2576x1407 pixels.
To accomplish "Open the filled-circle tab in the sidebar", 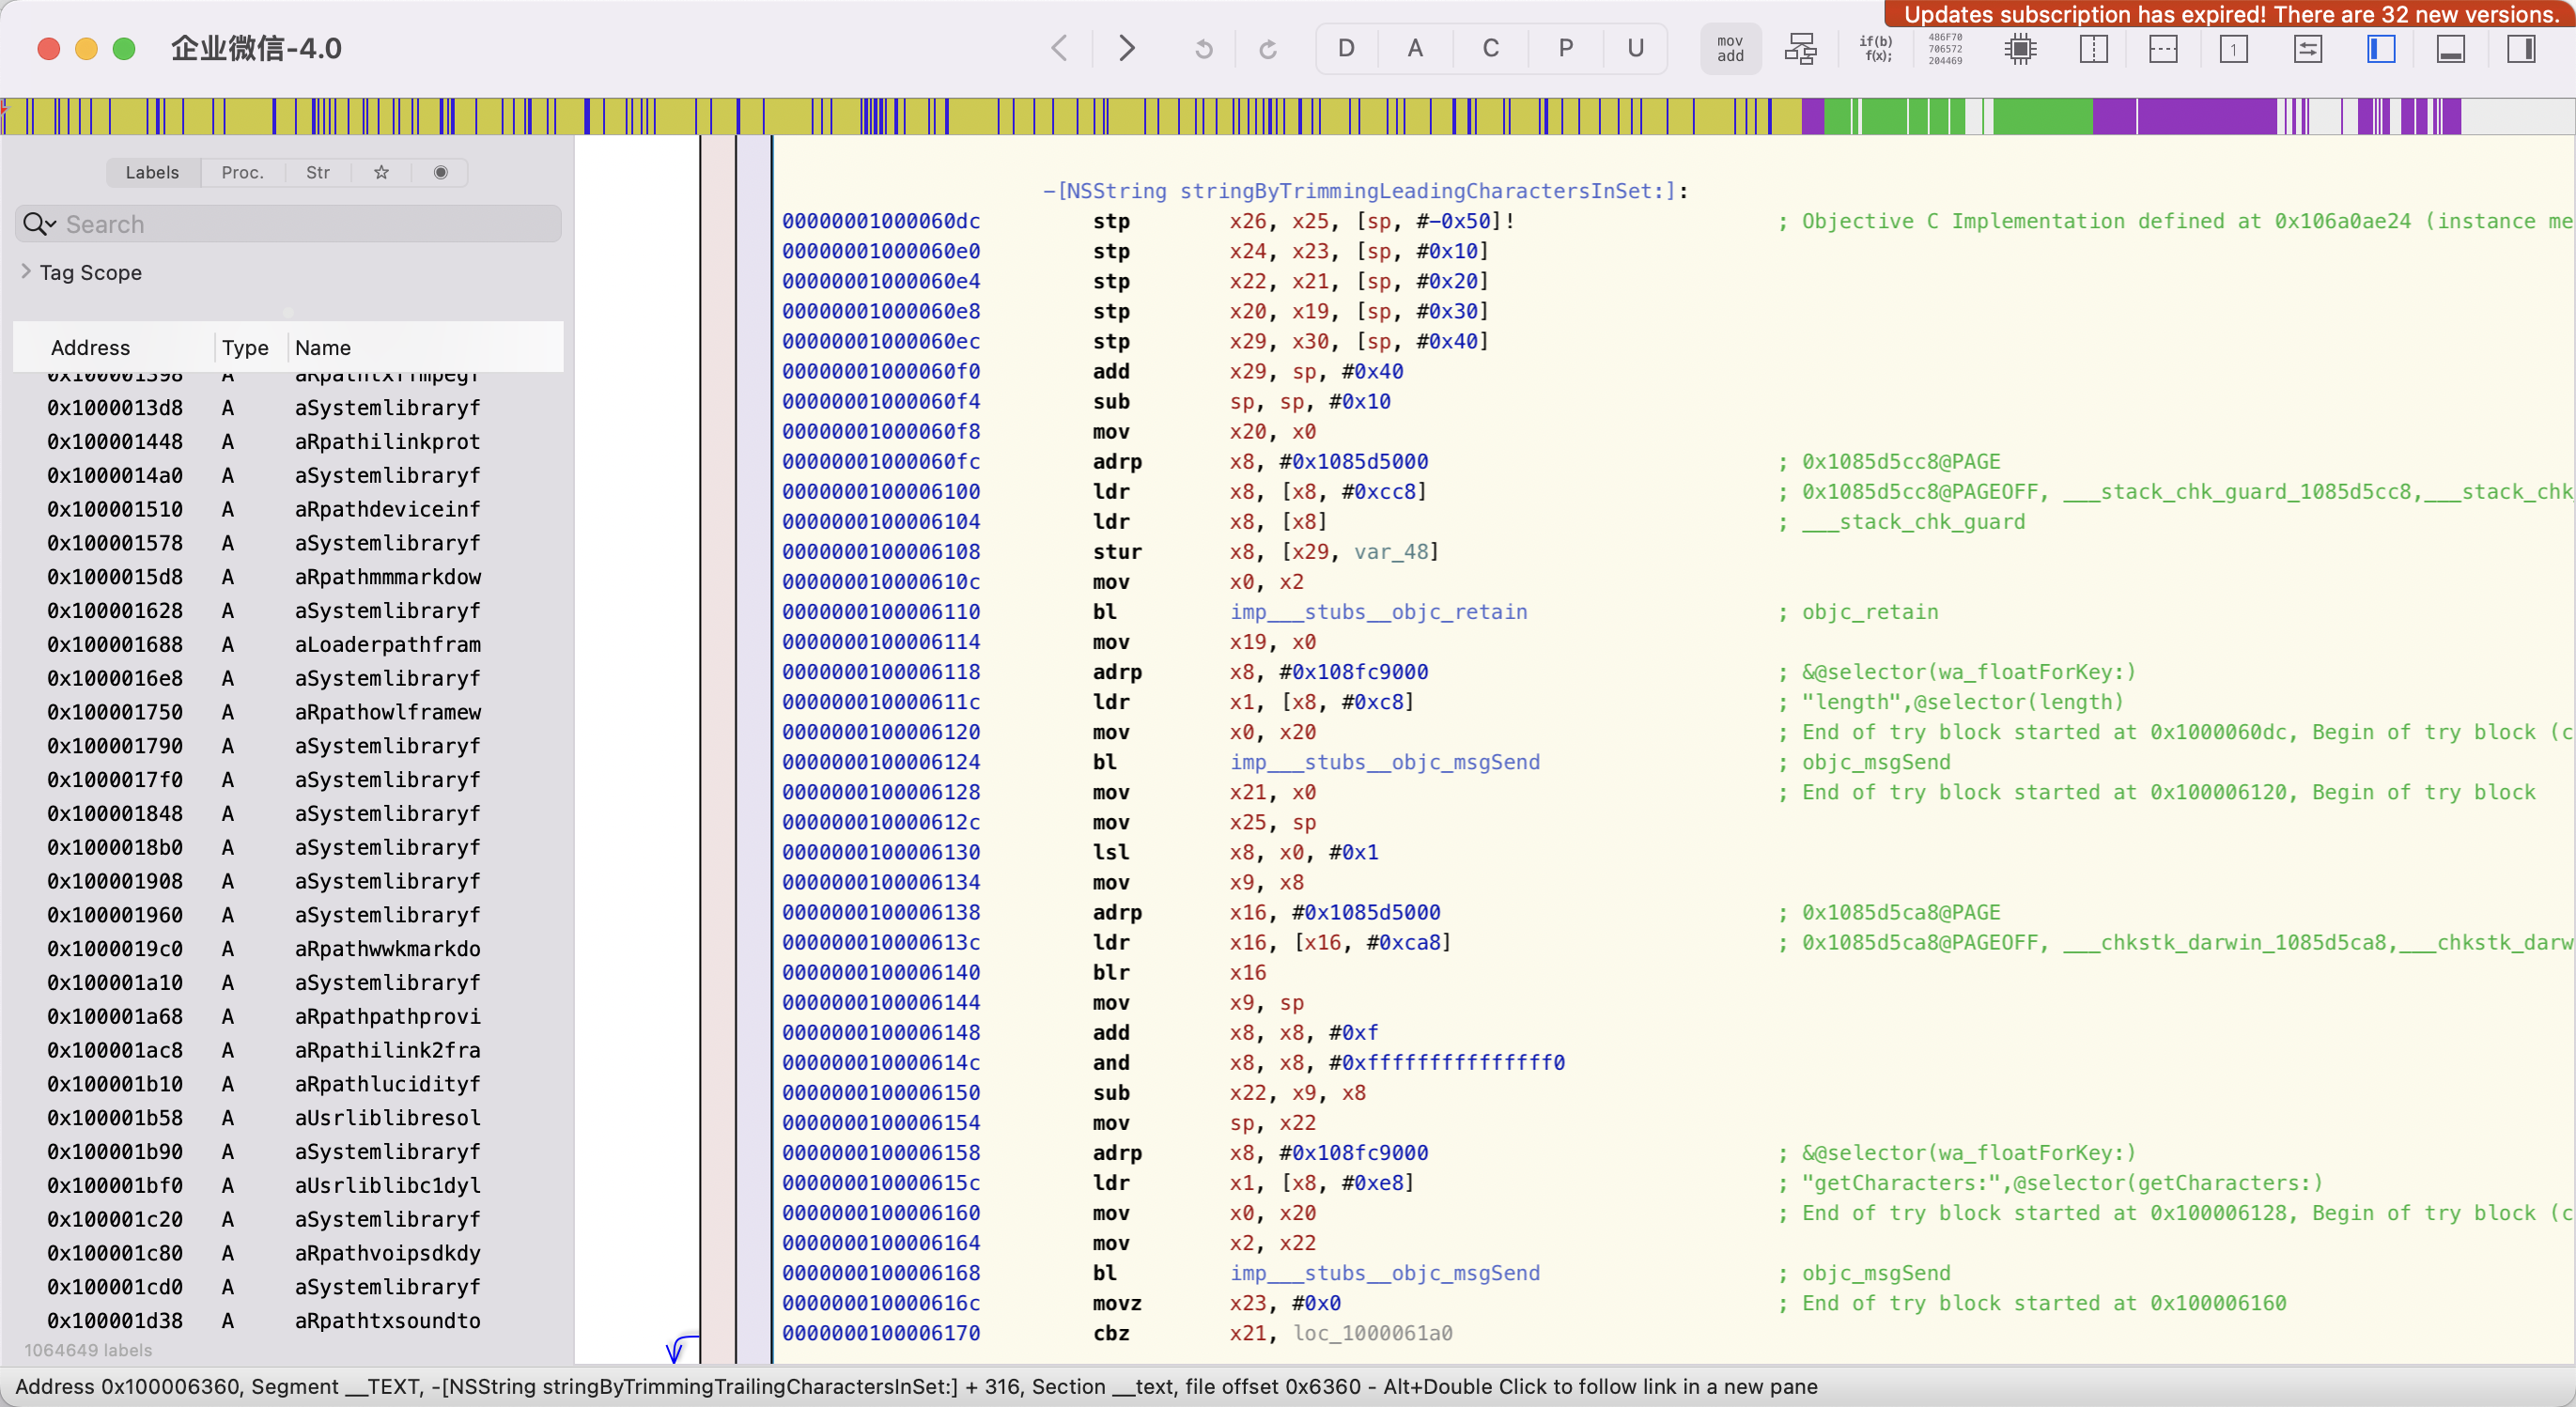I will click(440, 172).
